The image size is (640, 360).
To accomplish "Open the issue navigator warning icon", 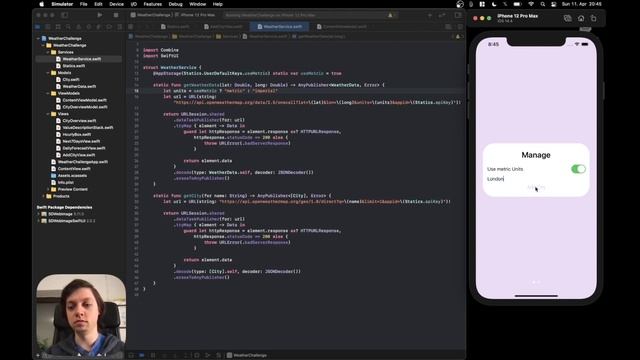I will (x=78, y=27).
